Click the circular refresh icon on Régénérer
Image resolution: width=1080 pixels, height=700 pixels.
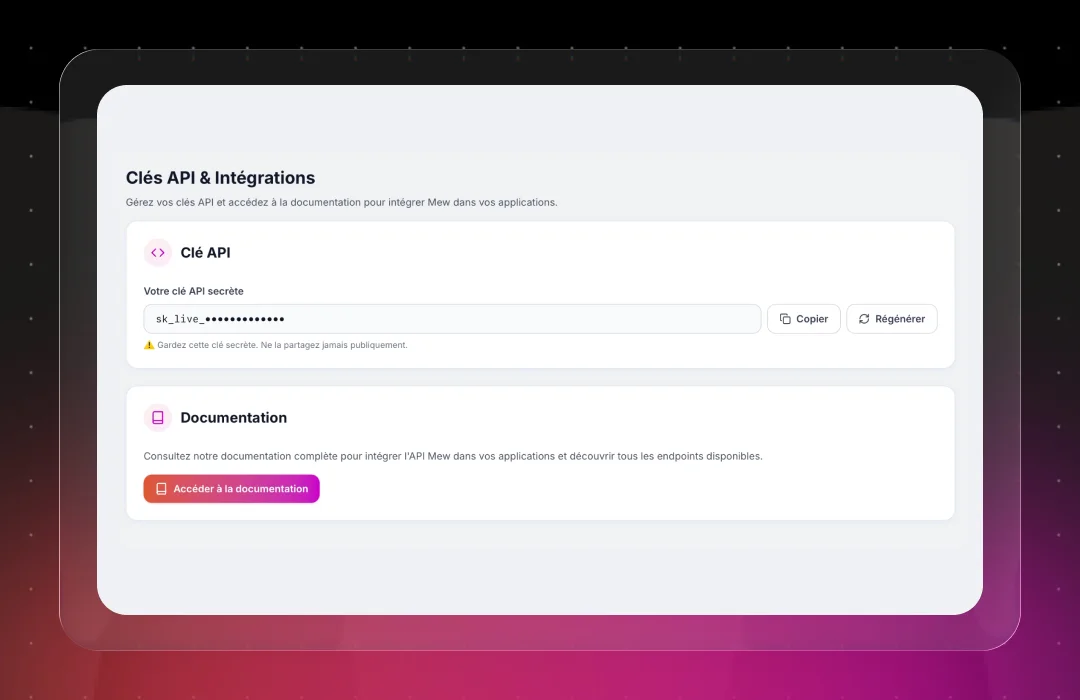point(862,318)
